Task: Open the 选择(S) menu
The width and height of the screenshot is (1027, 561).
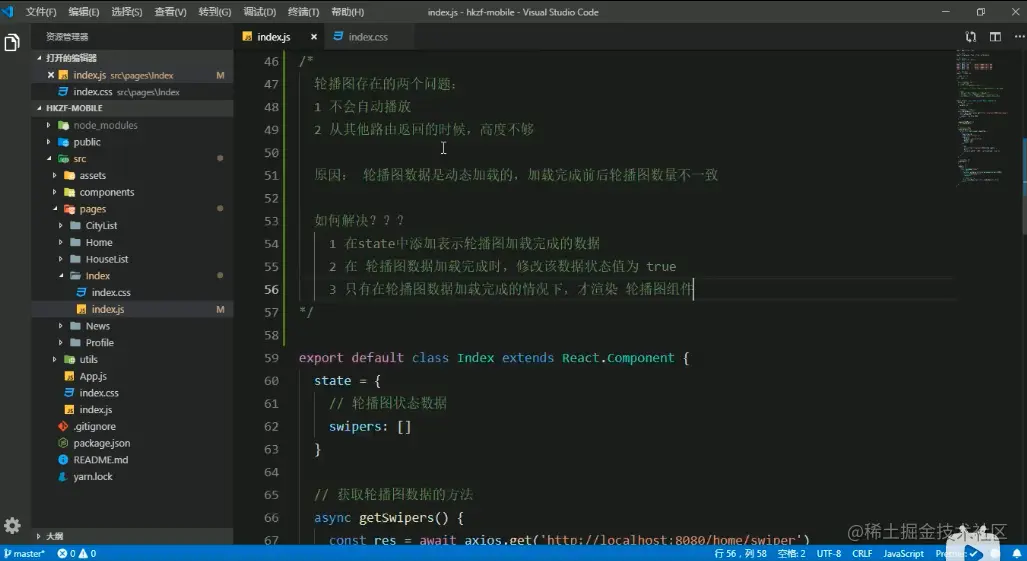Action: coord(126,12)
